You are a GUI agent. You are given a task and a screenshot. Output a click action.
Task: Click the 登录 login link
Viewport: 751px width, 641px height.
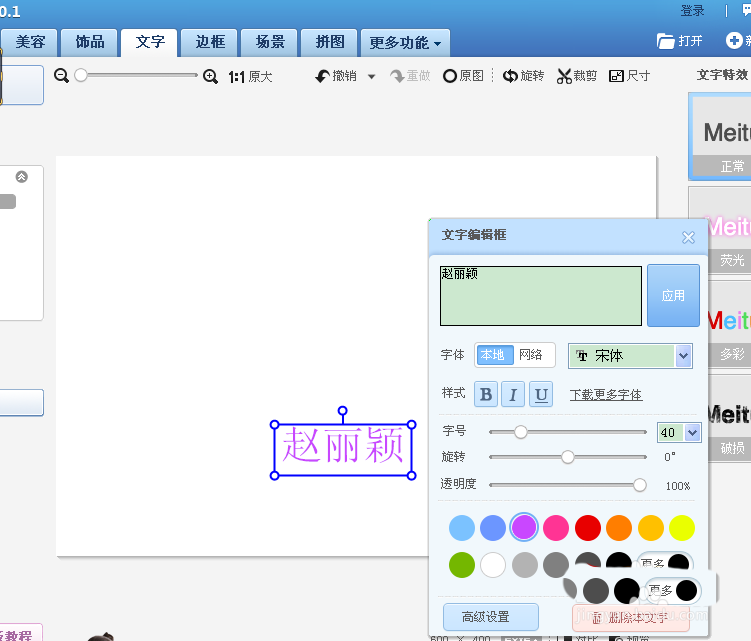pos(692,11)
